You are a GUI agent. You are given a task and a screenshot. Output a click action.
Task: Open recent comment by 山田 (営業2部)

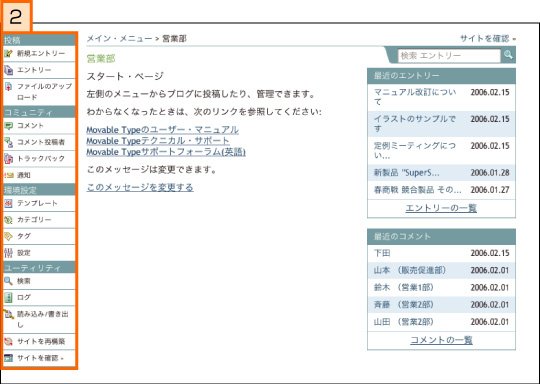pyautogui.click(x=404, y=322)
